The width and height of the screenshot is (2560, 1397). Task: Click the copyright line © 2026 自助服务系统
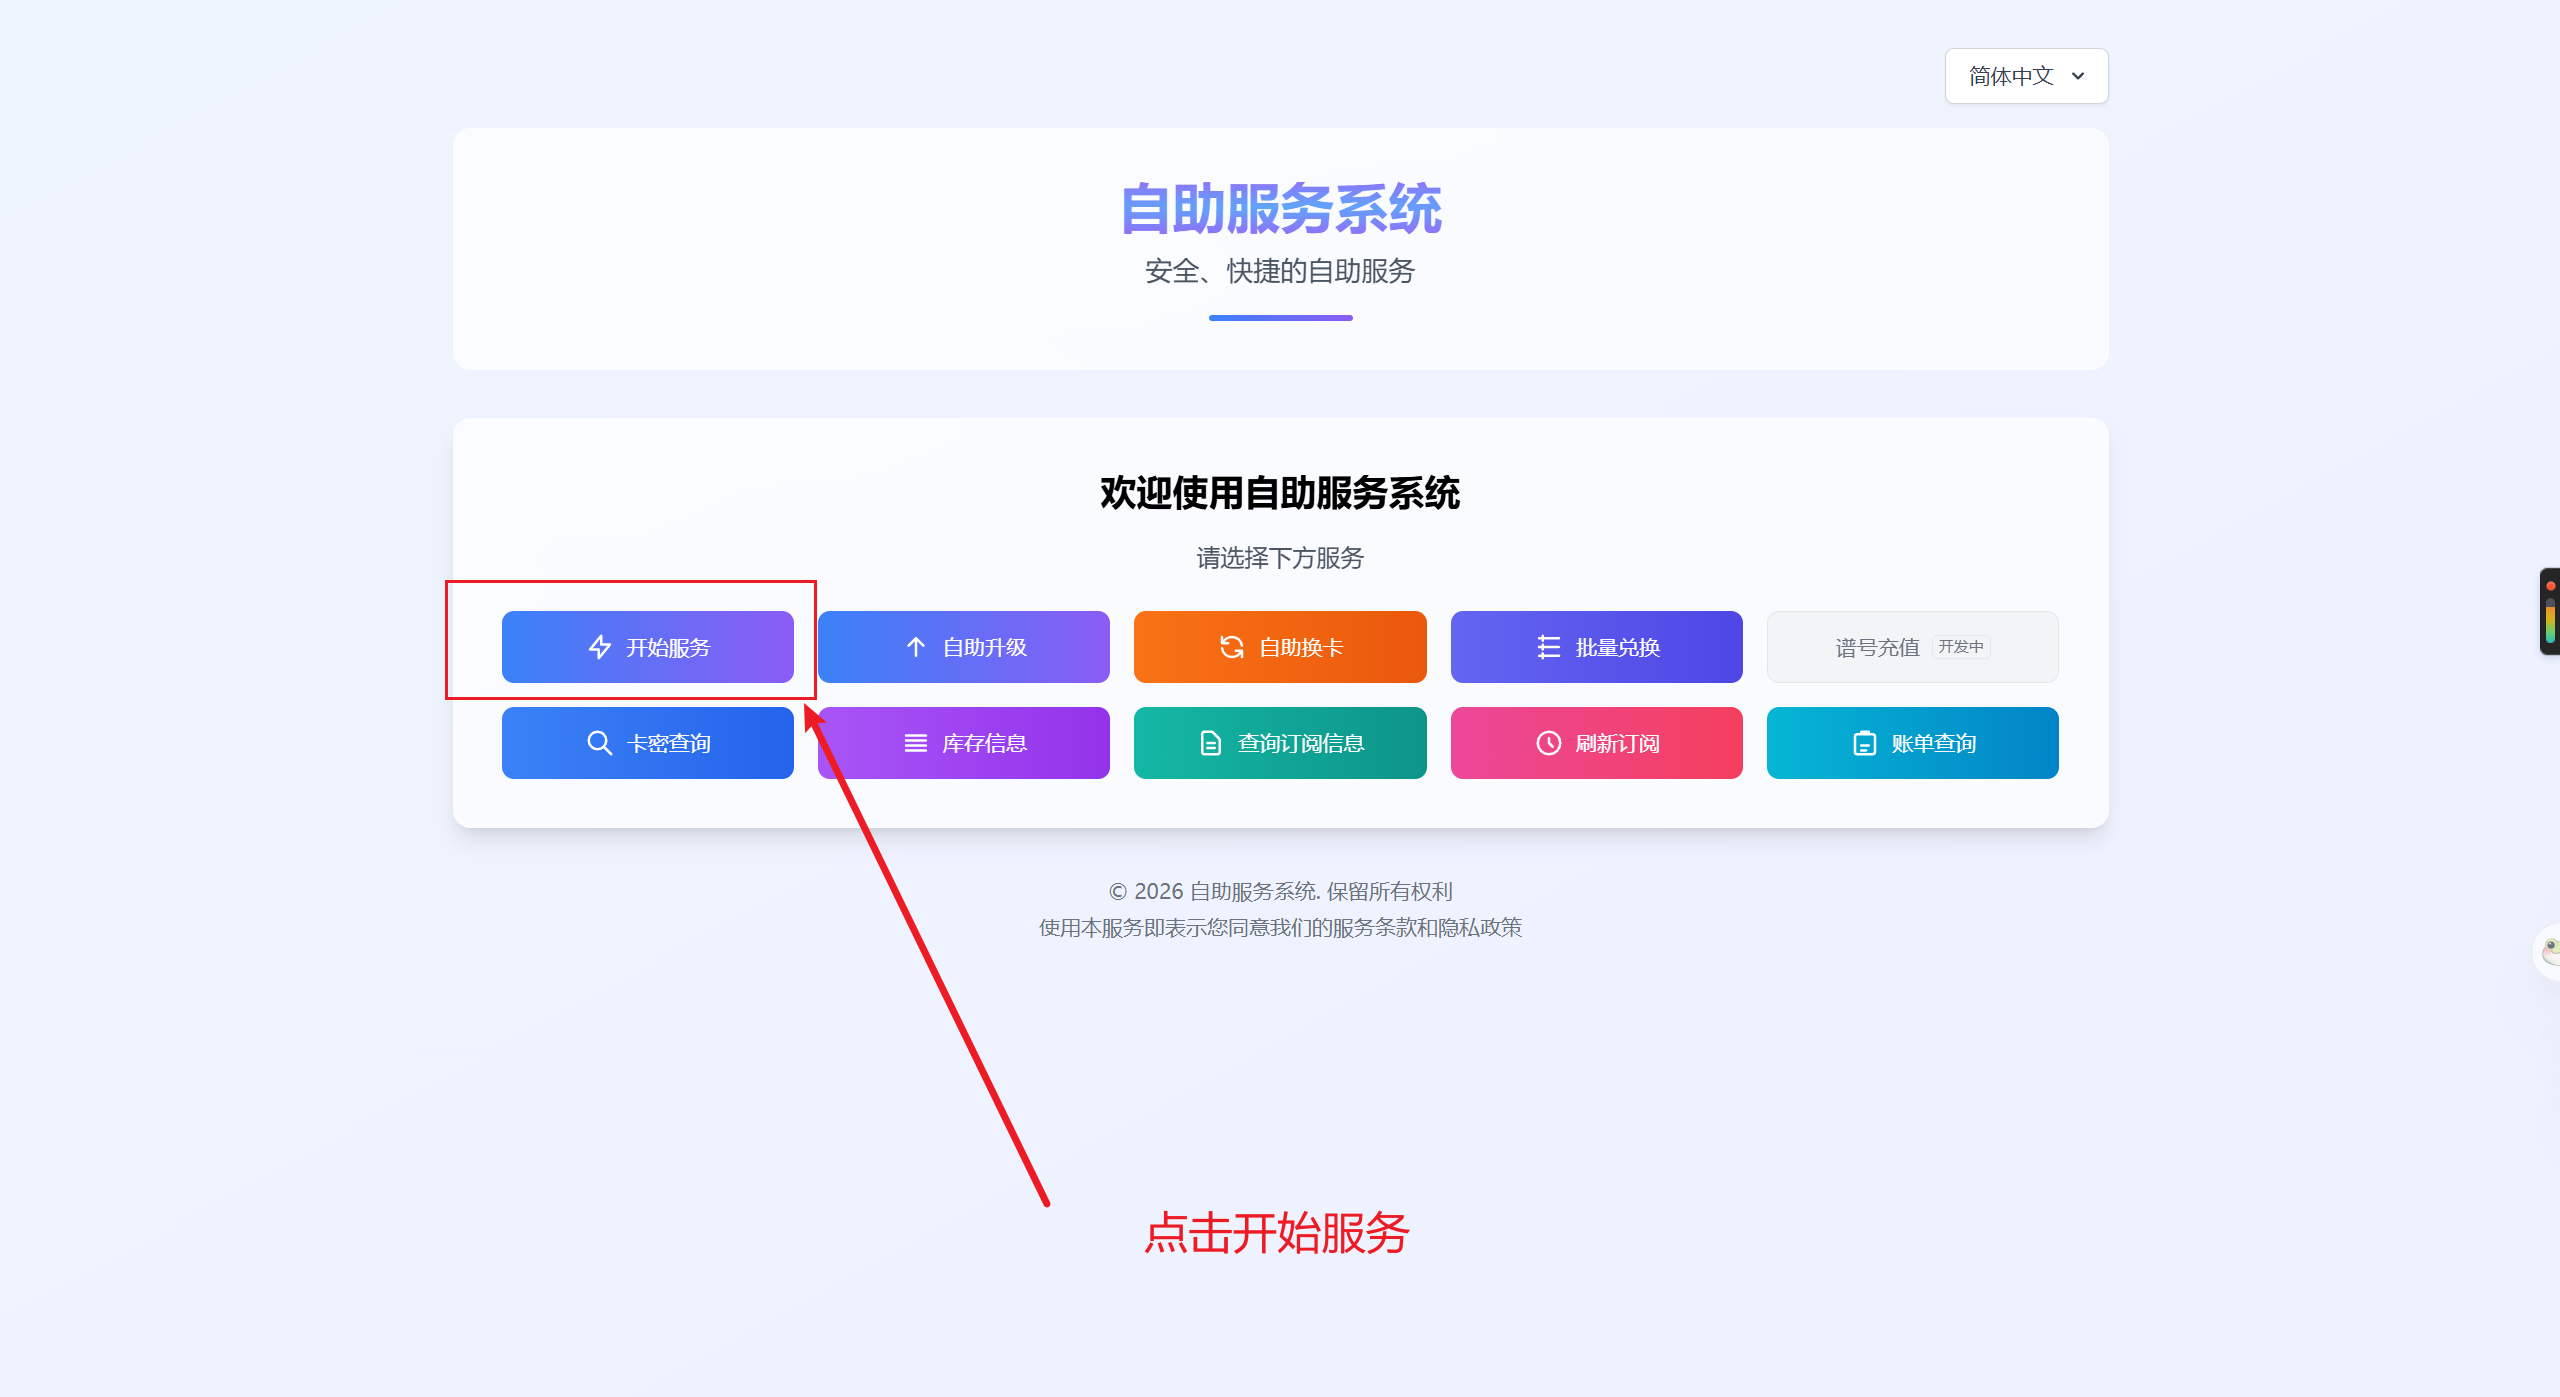point(1281,891)
